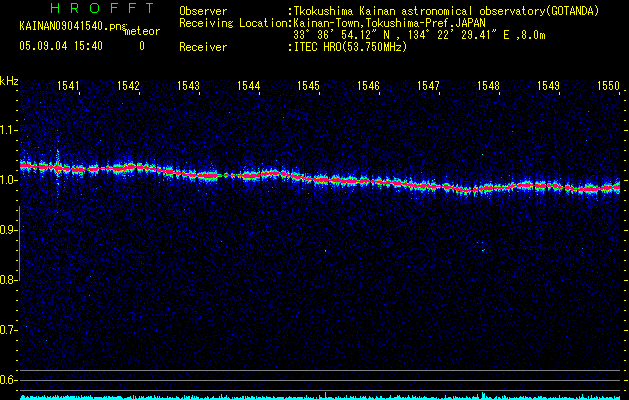
Task: Click the Receiving Location label
Action: coord(233,23)
